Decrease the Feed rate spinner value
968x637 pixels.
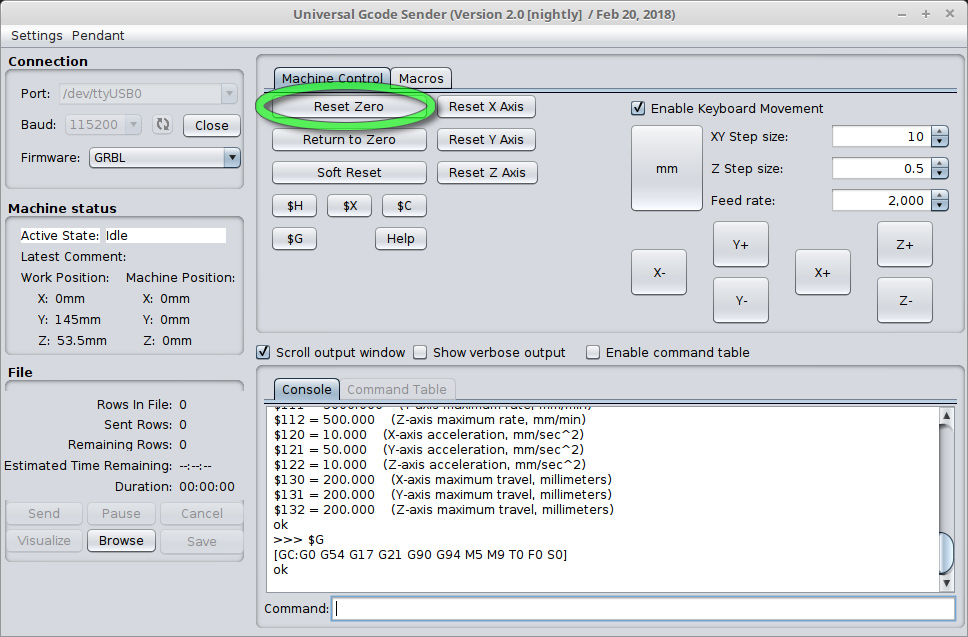click(939, 206)
